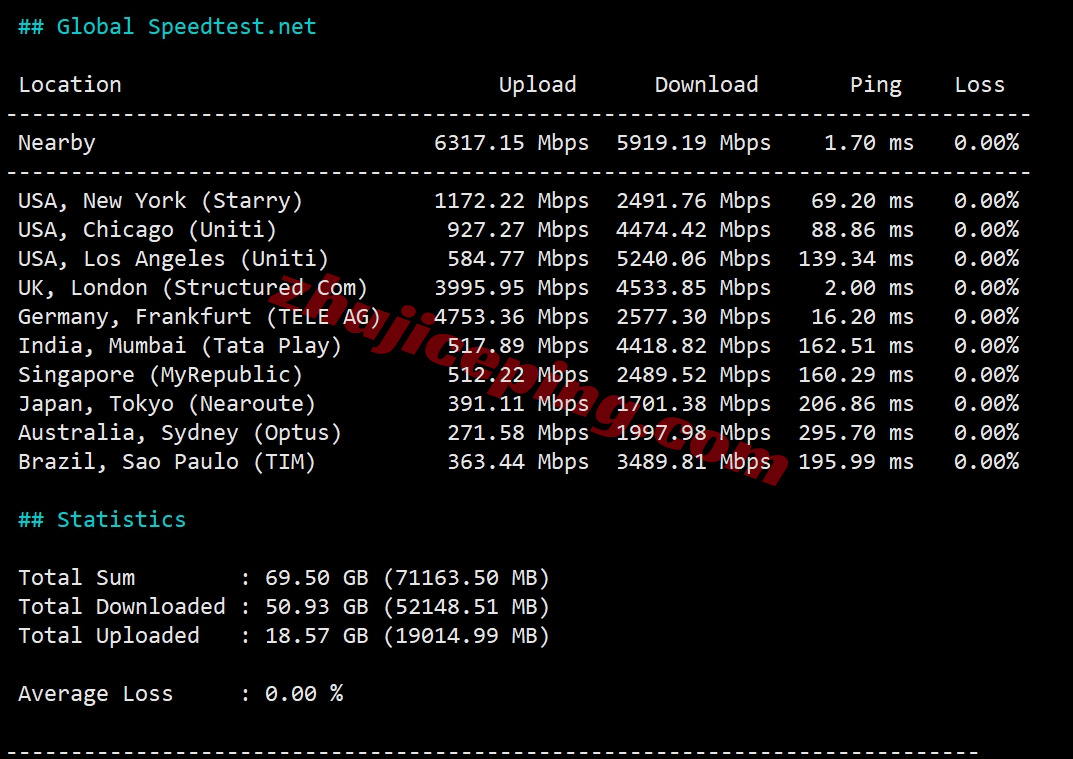Screen dimensions: 1073x759
Task: Click the '## Global Speedtest.net' header
Action: click(164, 26)
